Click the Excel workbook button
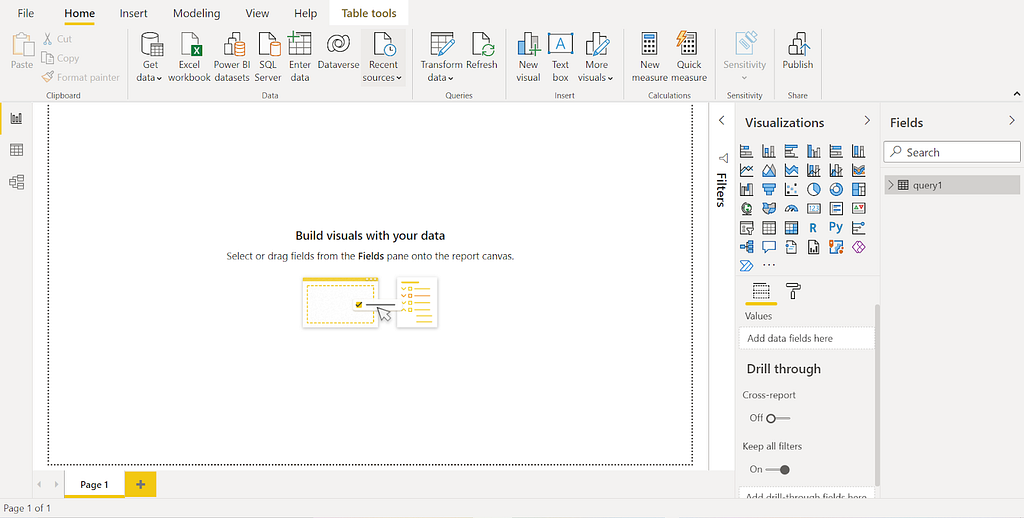The height and width of the screenshot is (518, 1024). pyautogui.click(x=189, y=57)
